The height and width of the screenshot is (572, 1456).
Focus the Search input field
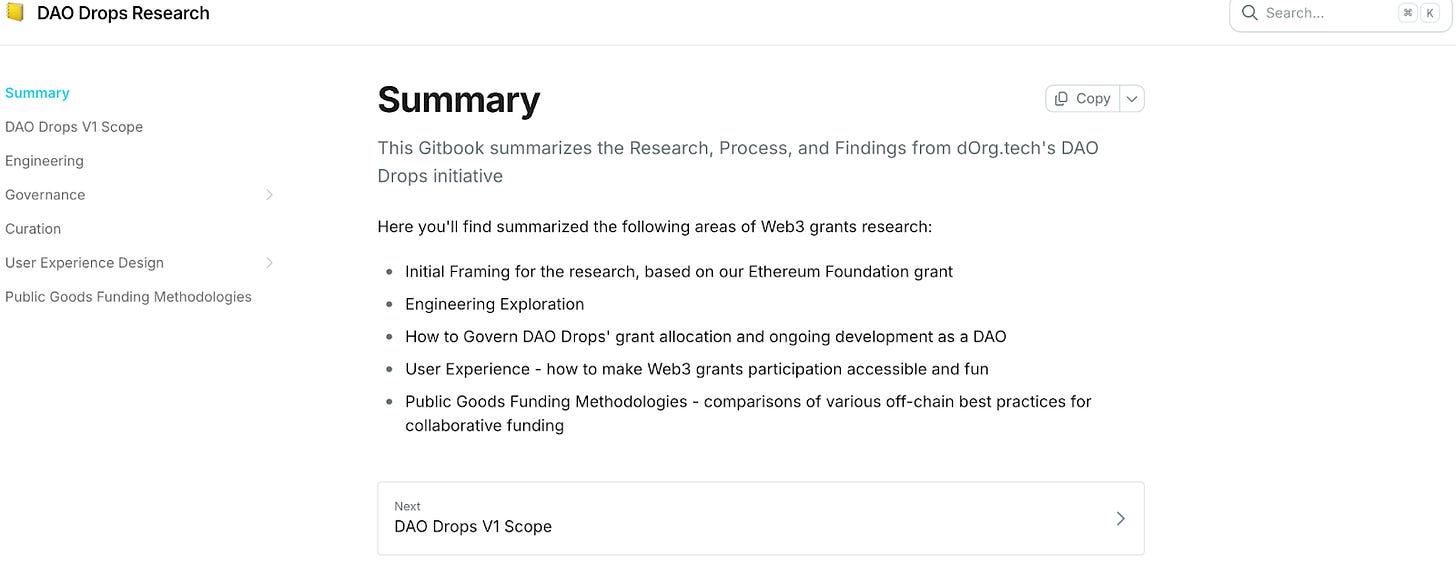click(x=1320, y=13)
